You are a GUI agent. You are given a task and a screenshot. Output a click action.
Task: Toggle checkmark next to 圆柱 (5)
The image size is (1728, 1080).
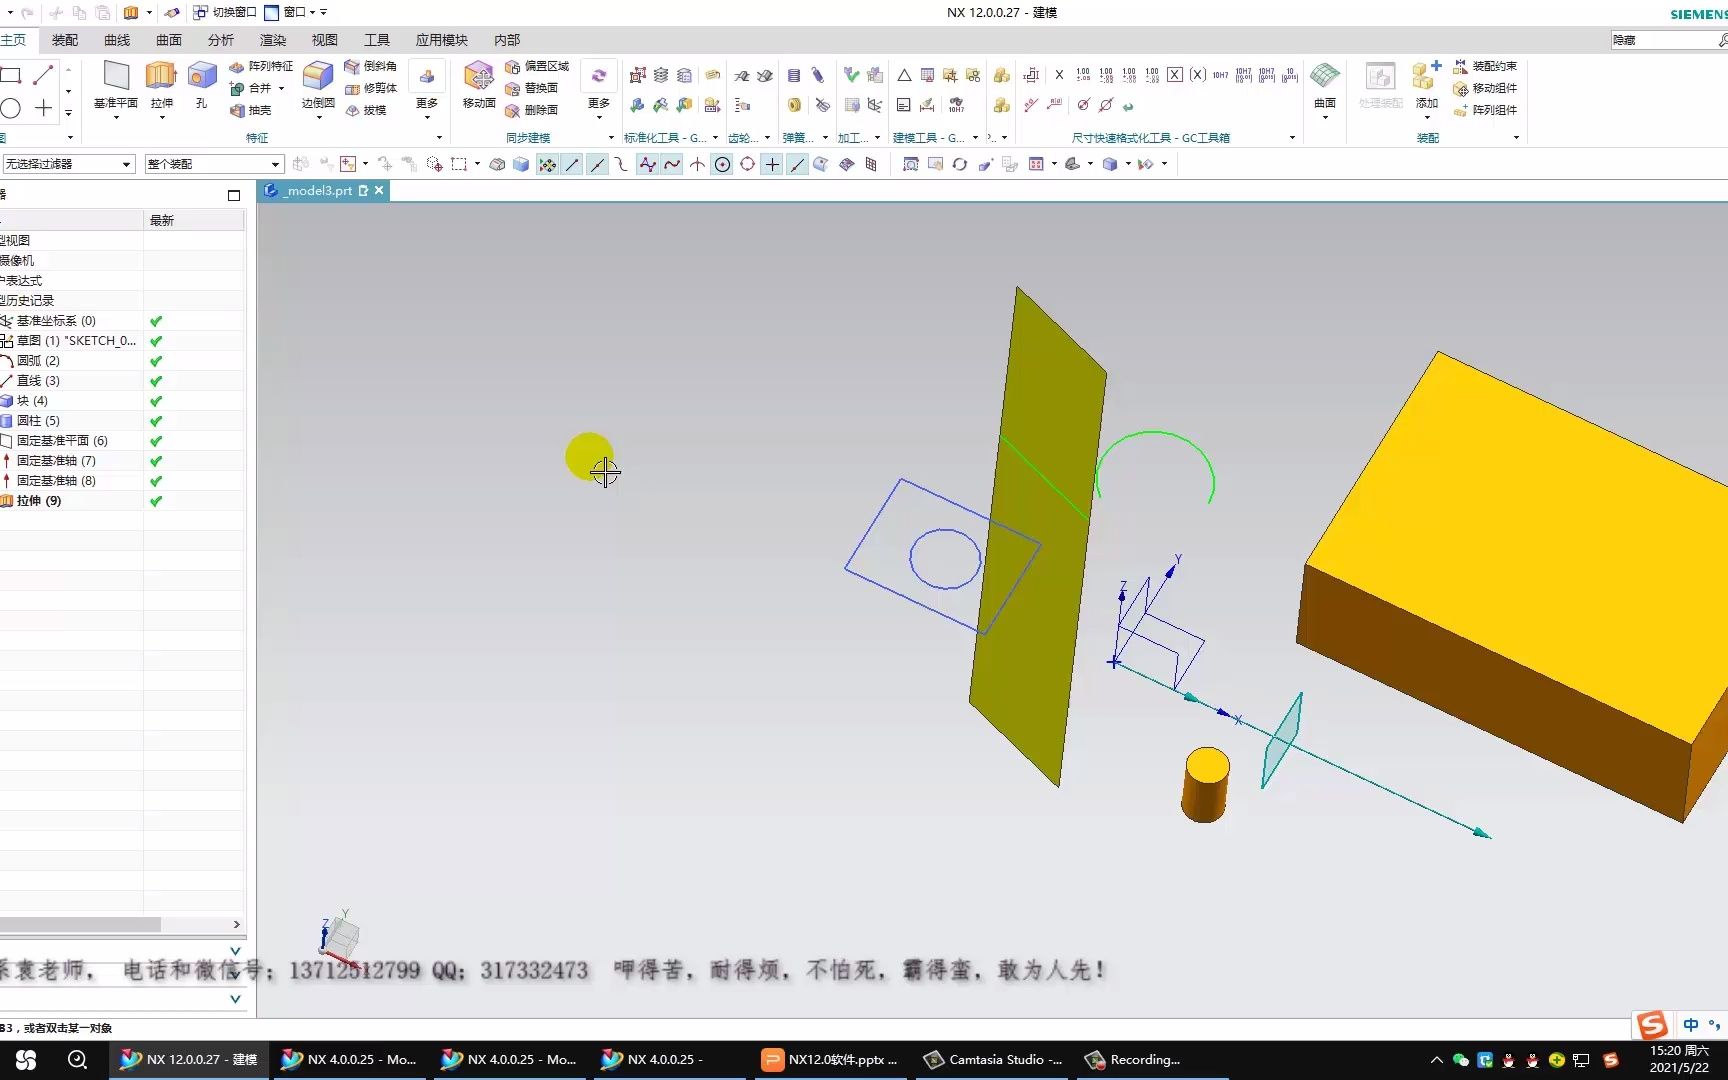155,420
